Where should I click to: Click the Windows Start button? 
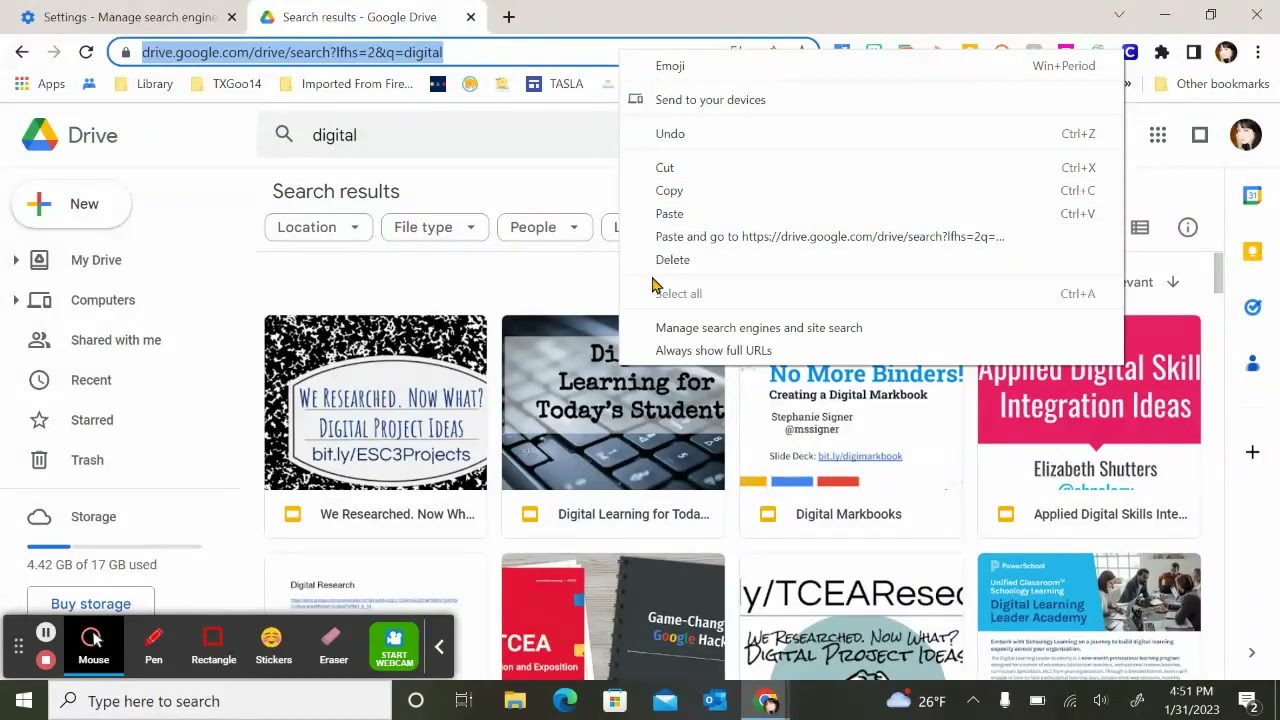24,701
